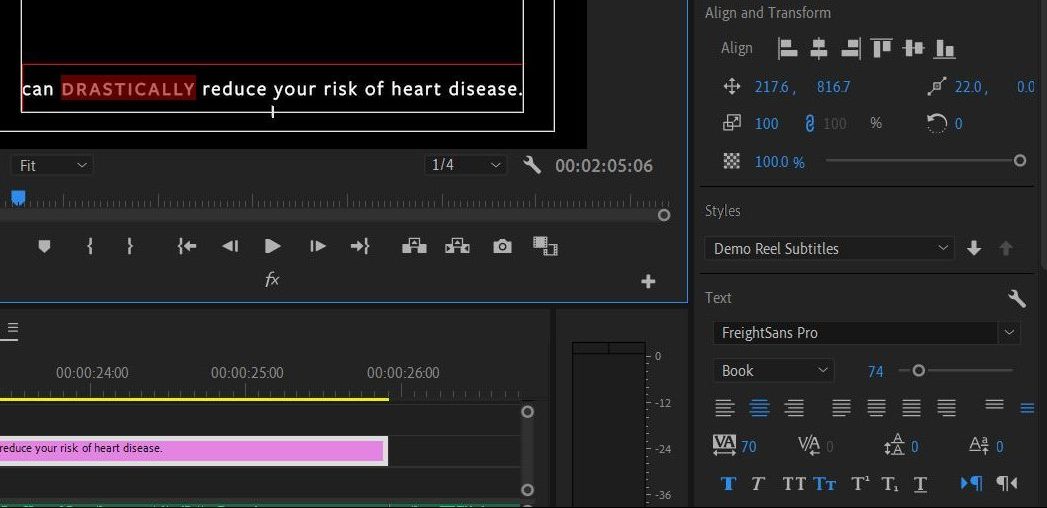Viewport: 1047px width, 508px height.
Task: Toggle Faux Bold text style
Action: click(x=728, y=483)
